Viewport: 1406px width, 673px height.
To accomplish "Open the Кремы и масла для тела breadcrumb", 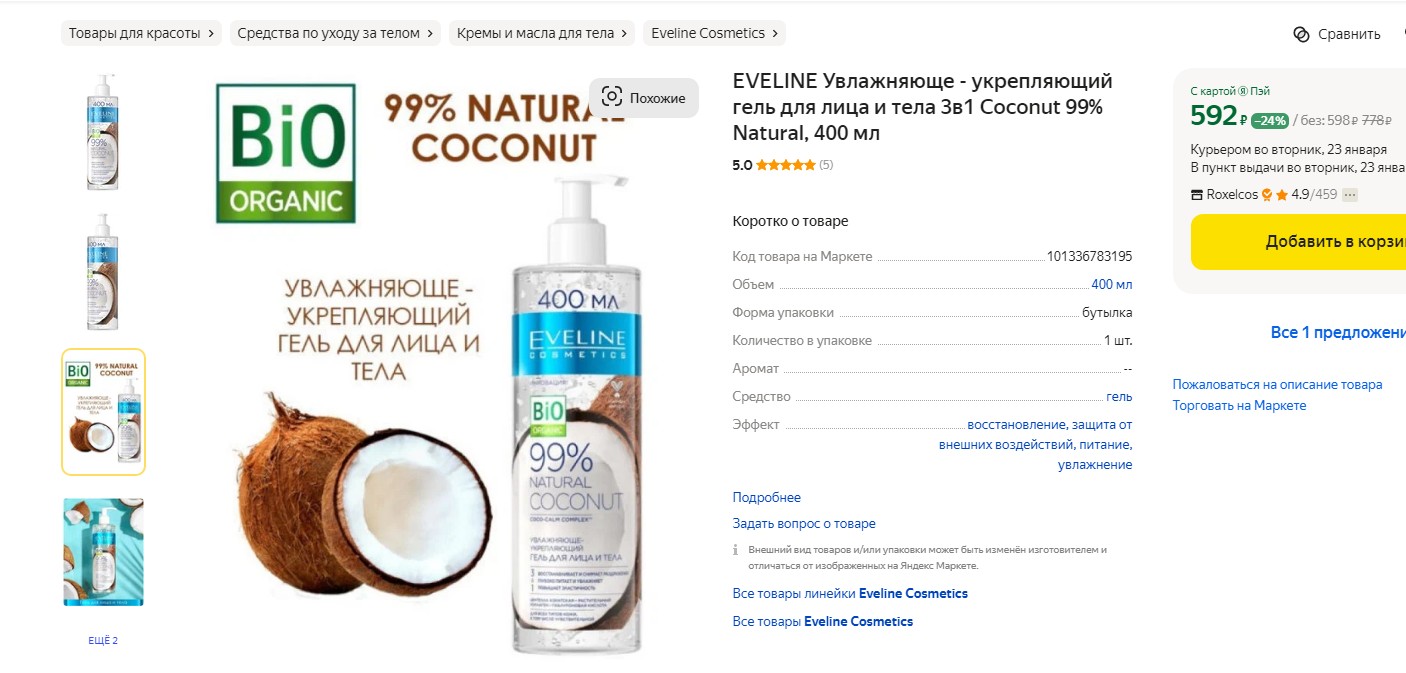I will point(542,33).
